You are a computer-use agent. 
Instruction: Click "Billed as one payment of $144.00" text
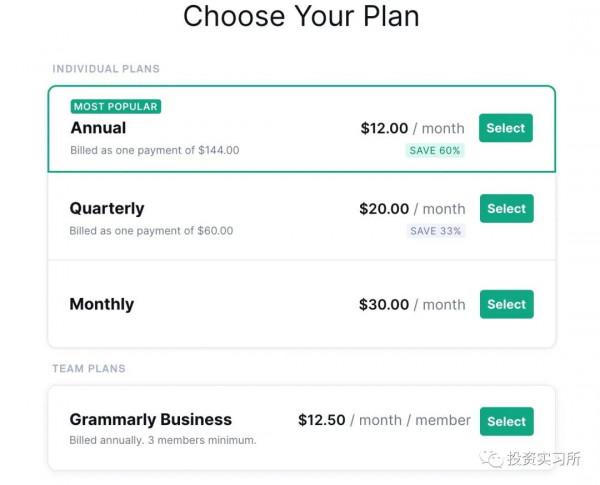pyautogui.click(x=154, y=150)
